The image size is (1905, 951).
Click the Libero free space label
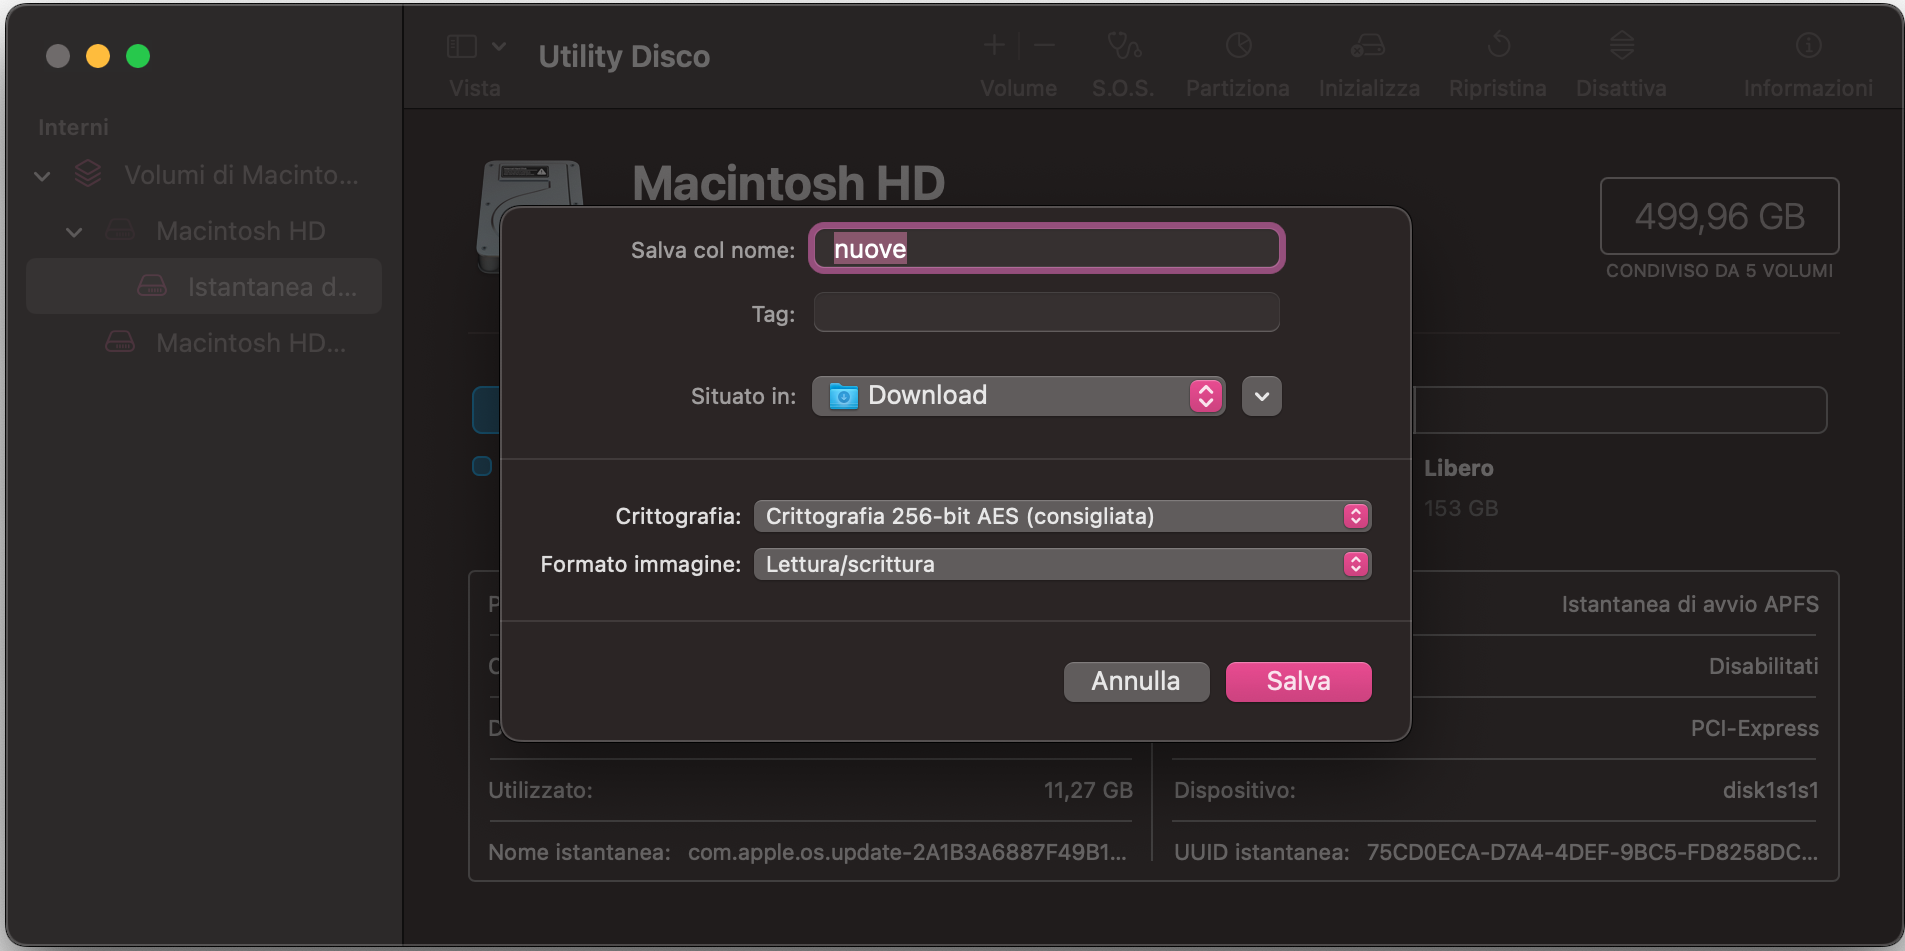(x=1458, y=468)
